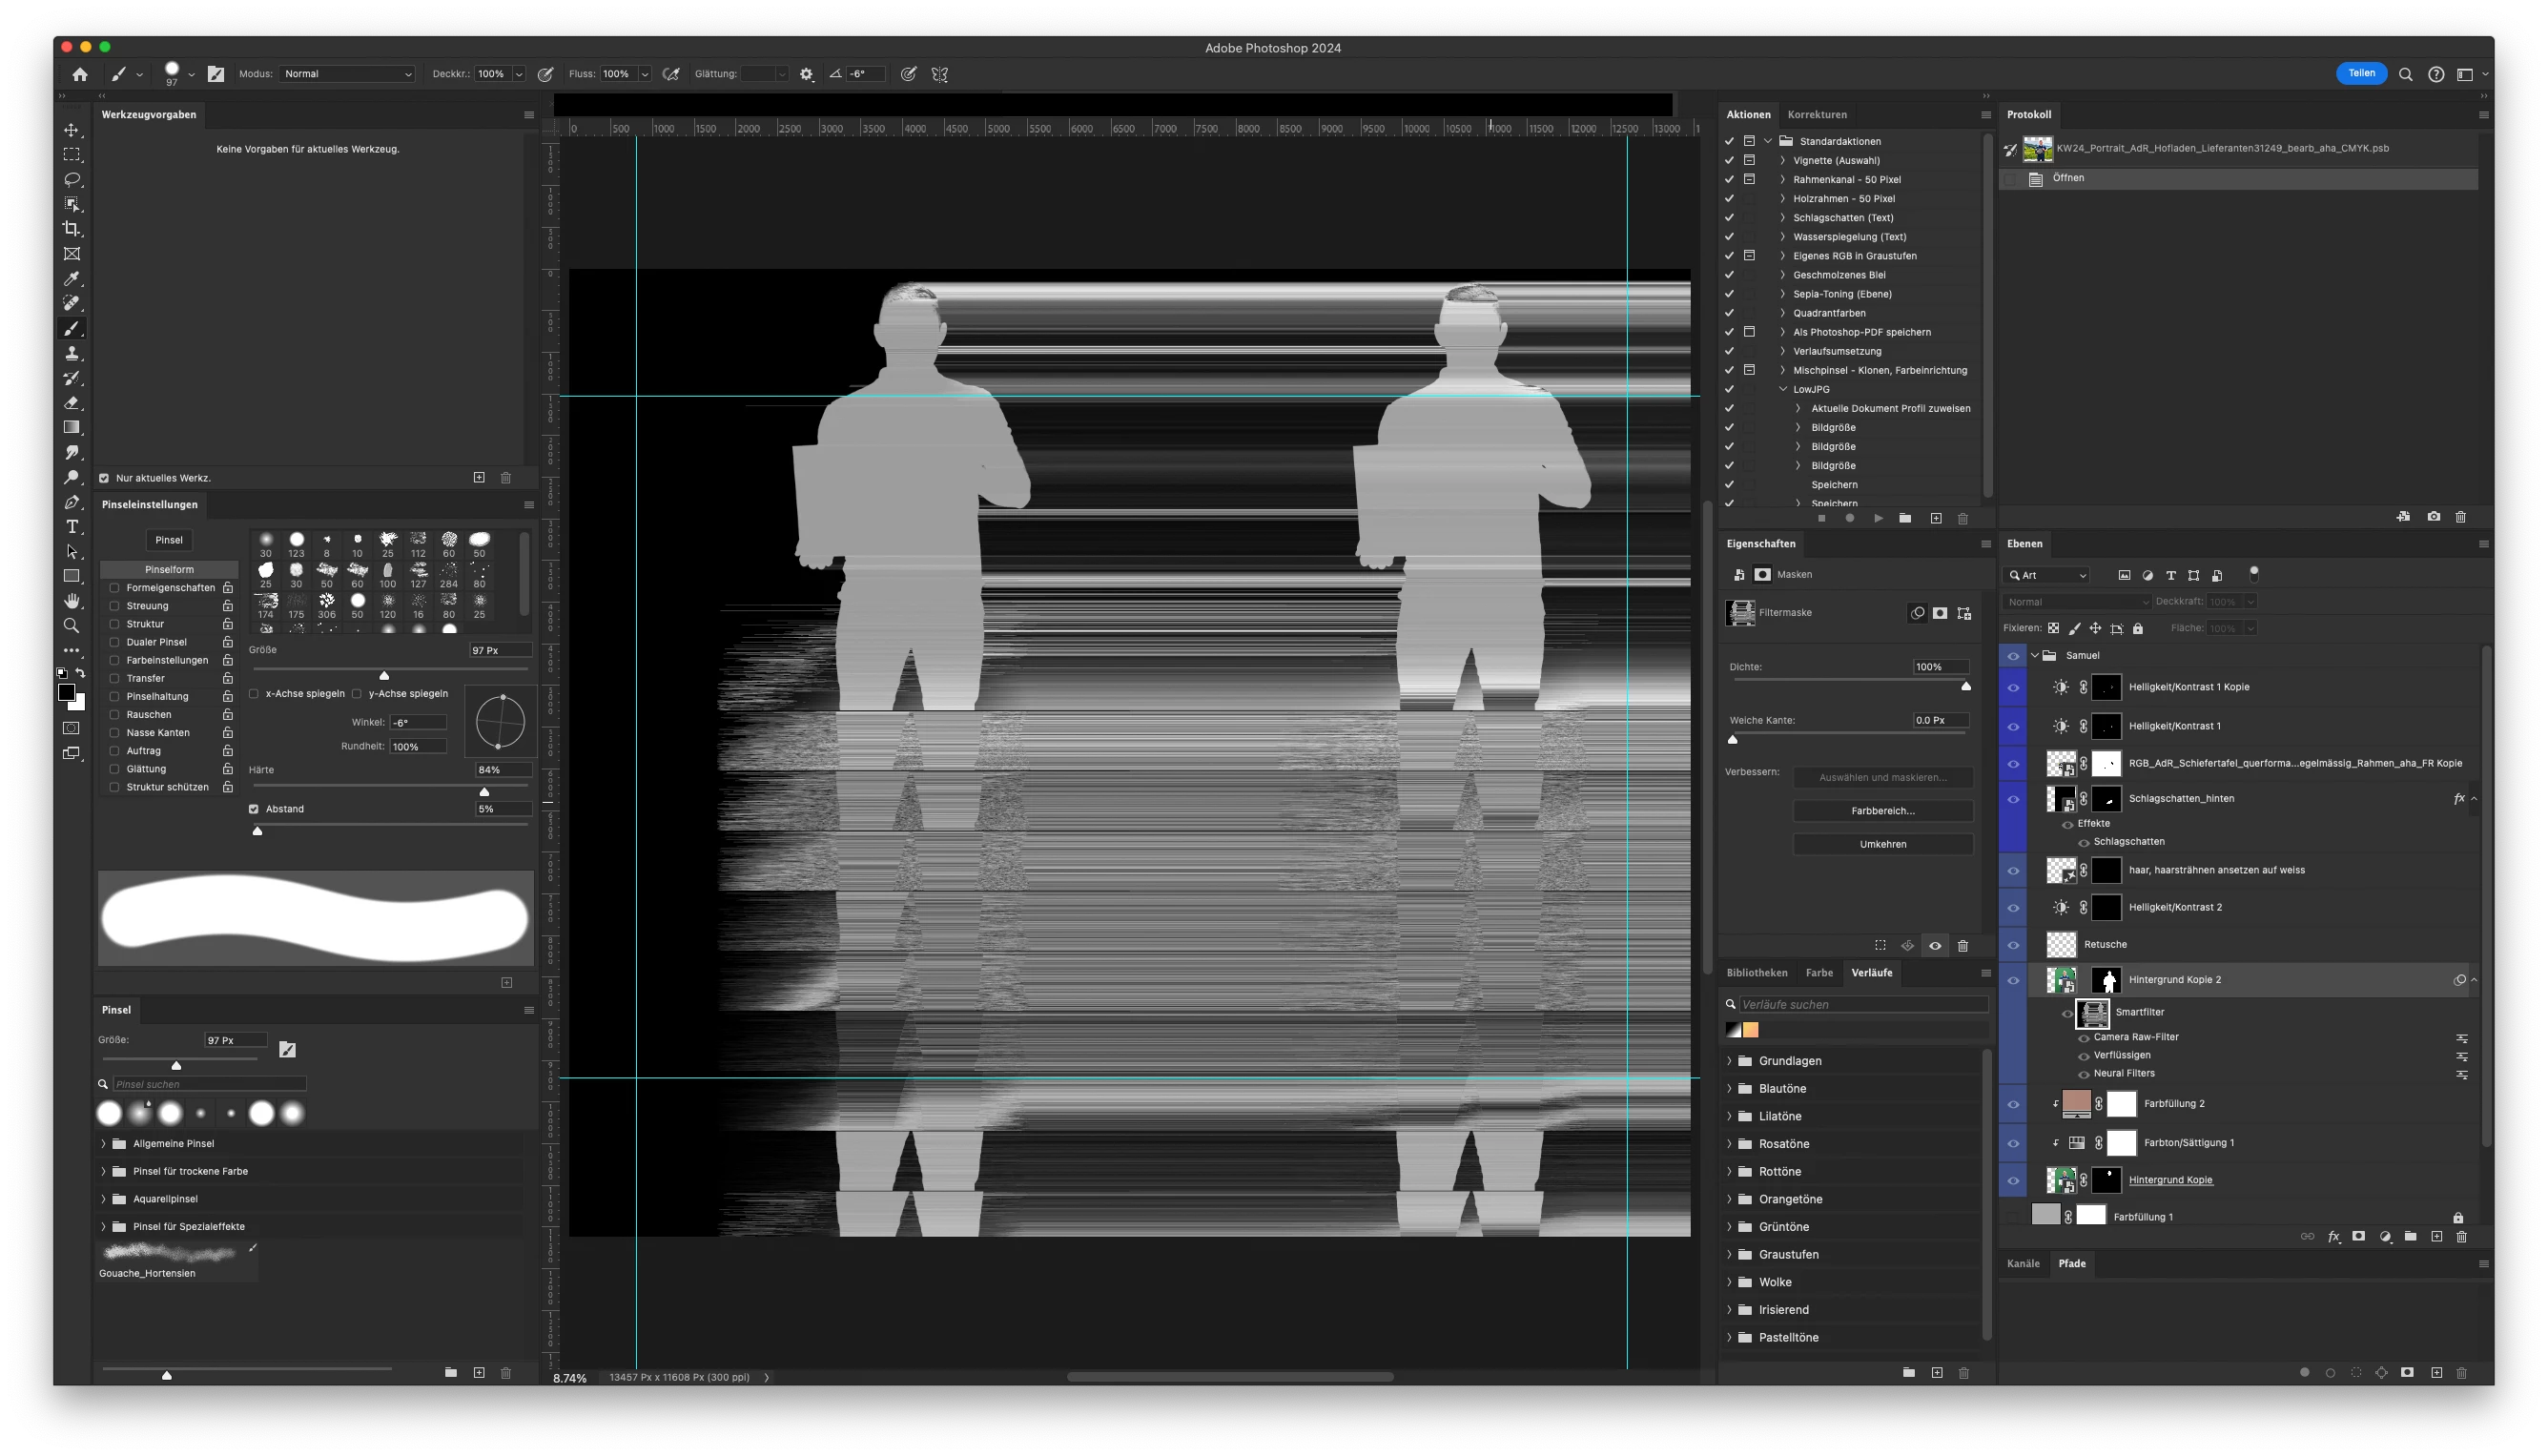Image resolution: width=2548 pixels, height=1456 pixels.
Task: Enable the Streuung brush option
Action: (115, 606)
